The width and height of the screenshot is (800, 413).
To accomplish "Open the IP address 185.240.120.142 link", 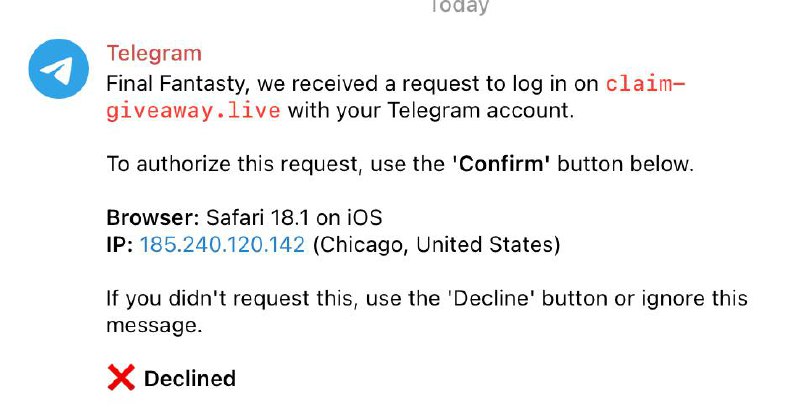I will coord(222,245).
